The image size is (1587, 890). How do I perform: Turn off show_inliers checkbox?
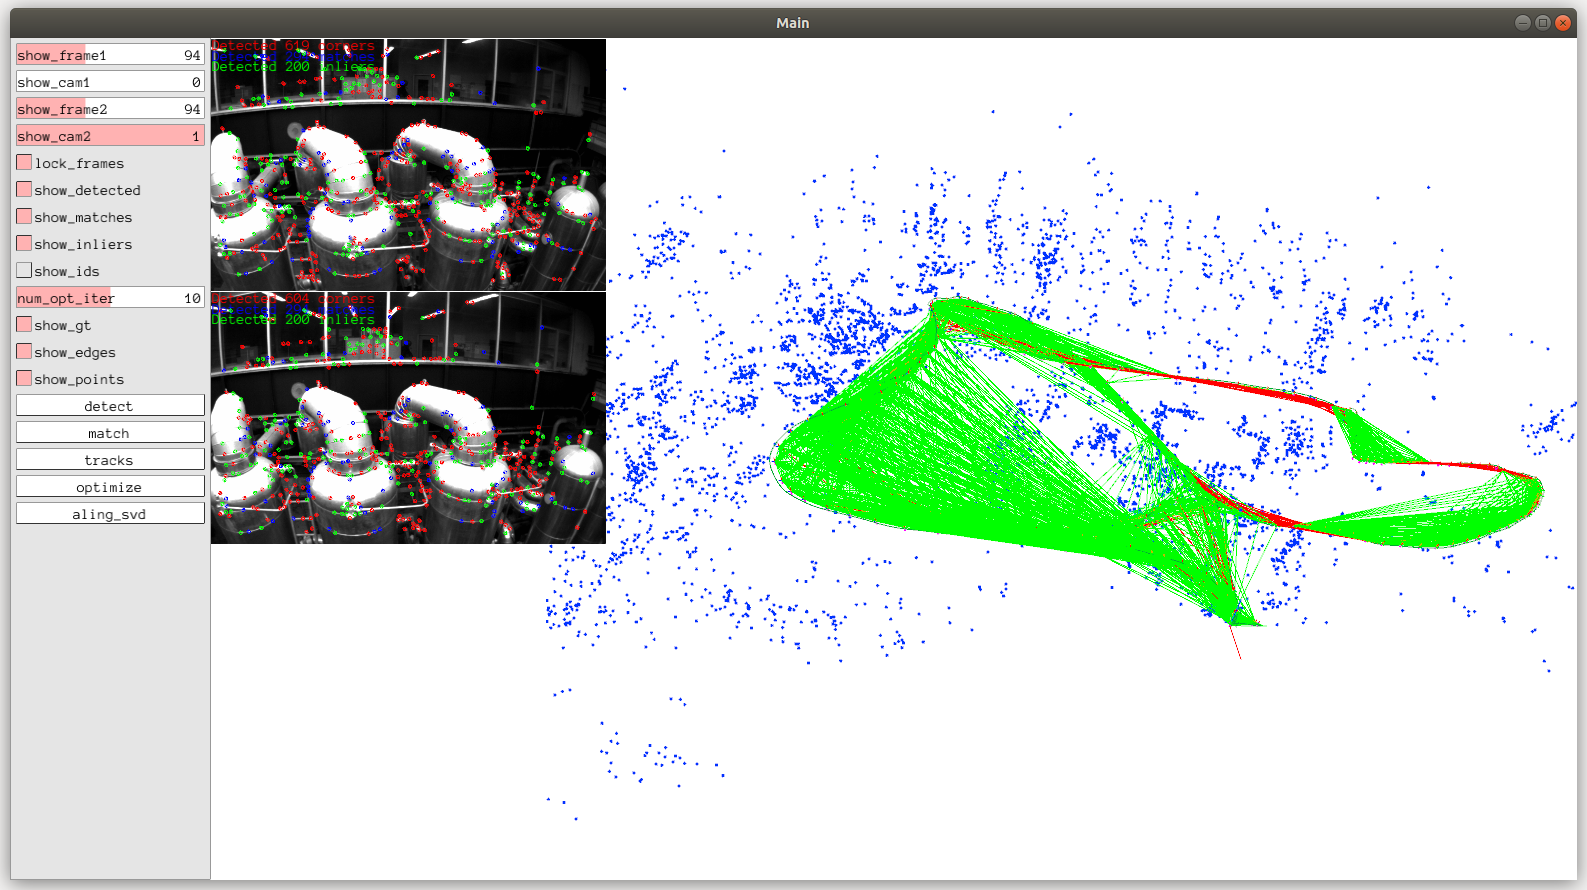coord(24,244)
